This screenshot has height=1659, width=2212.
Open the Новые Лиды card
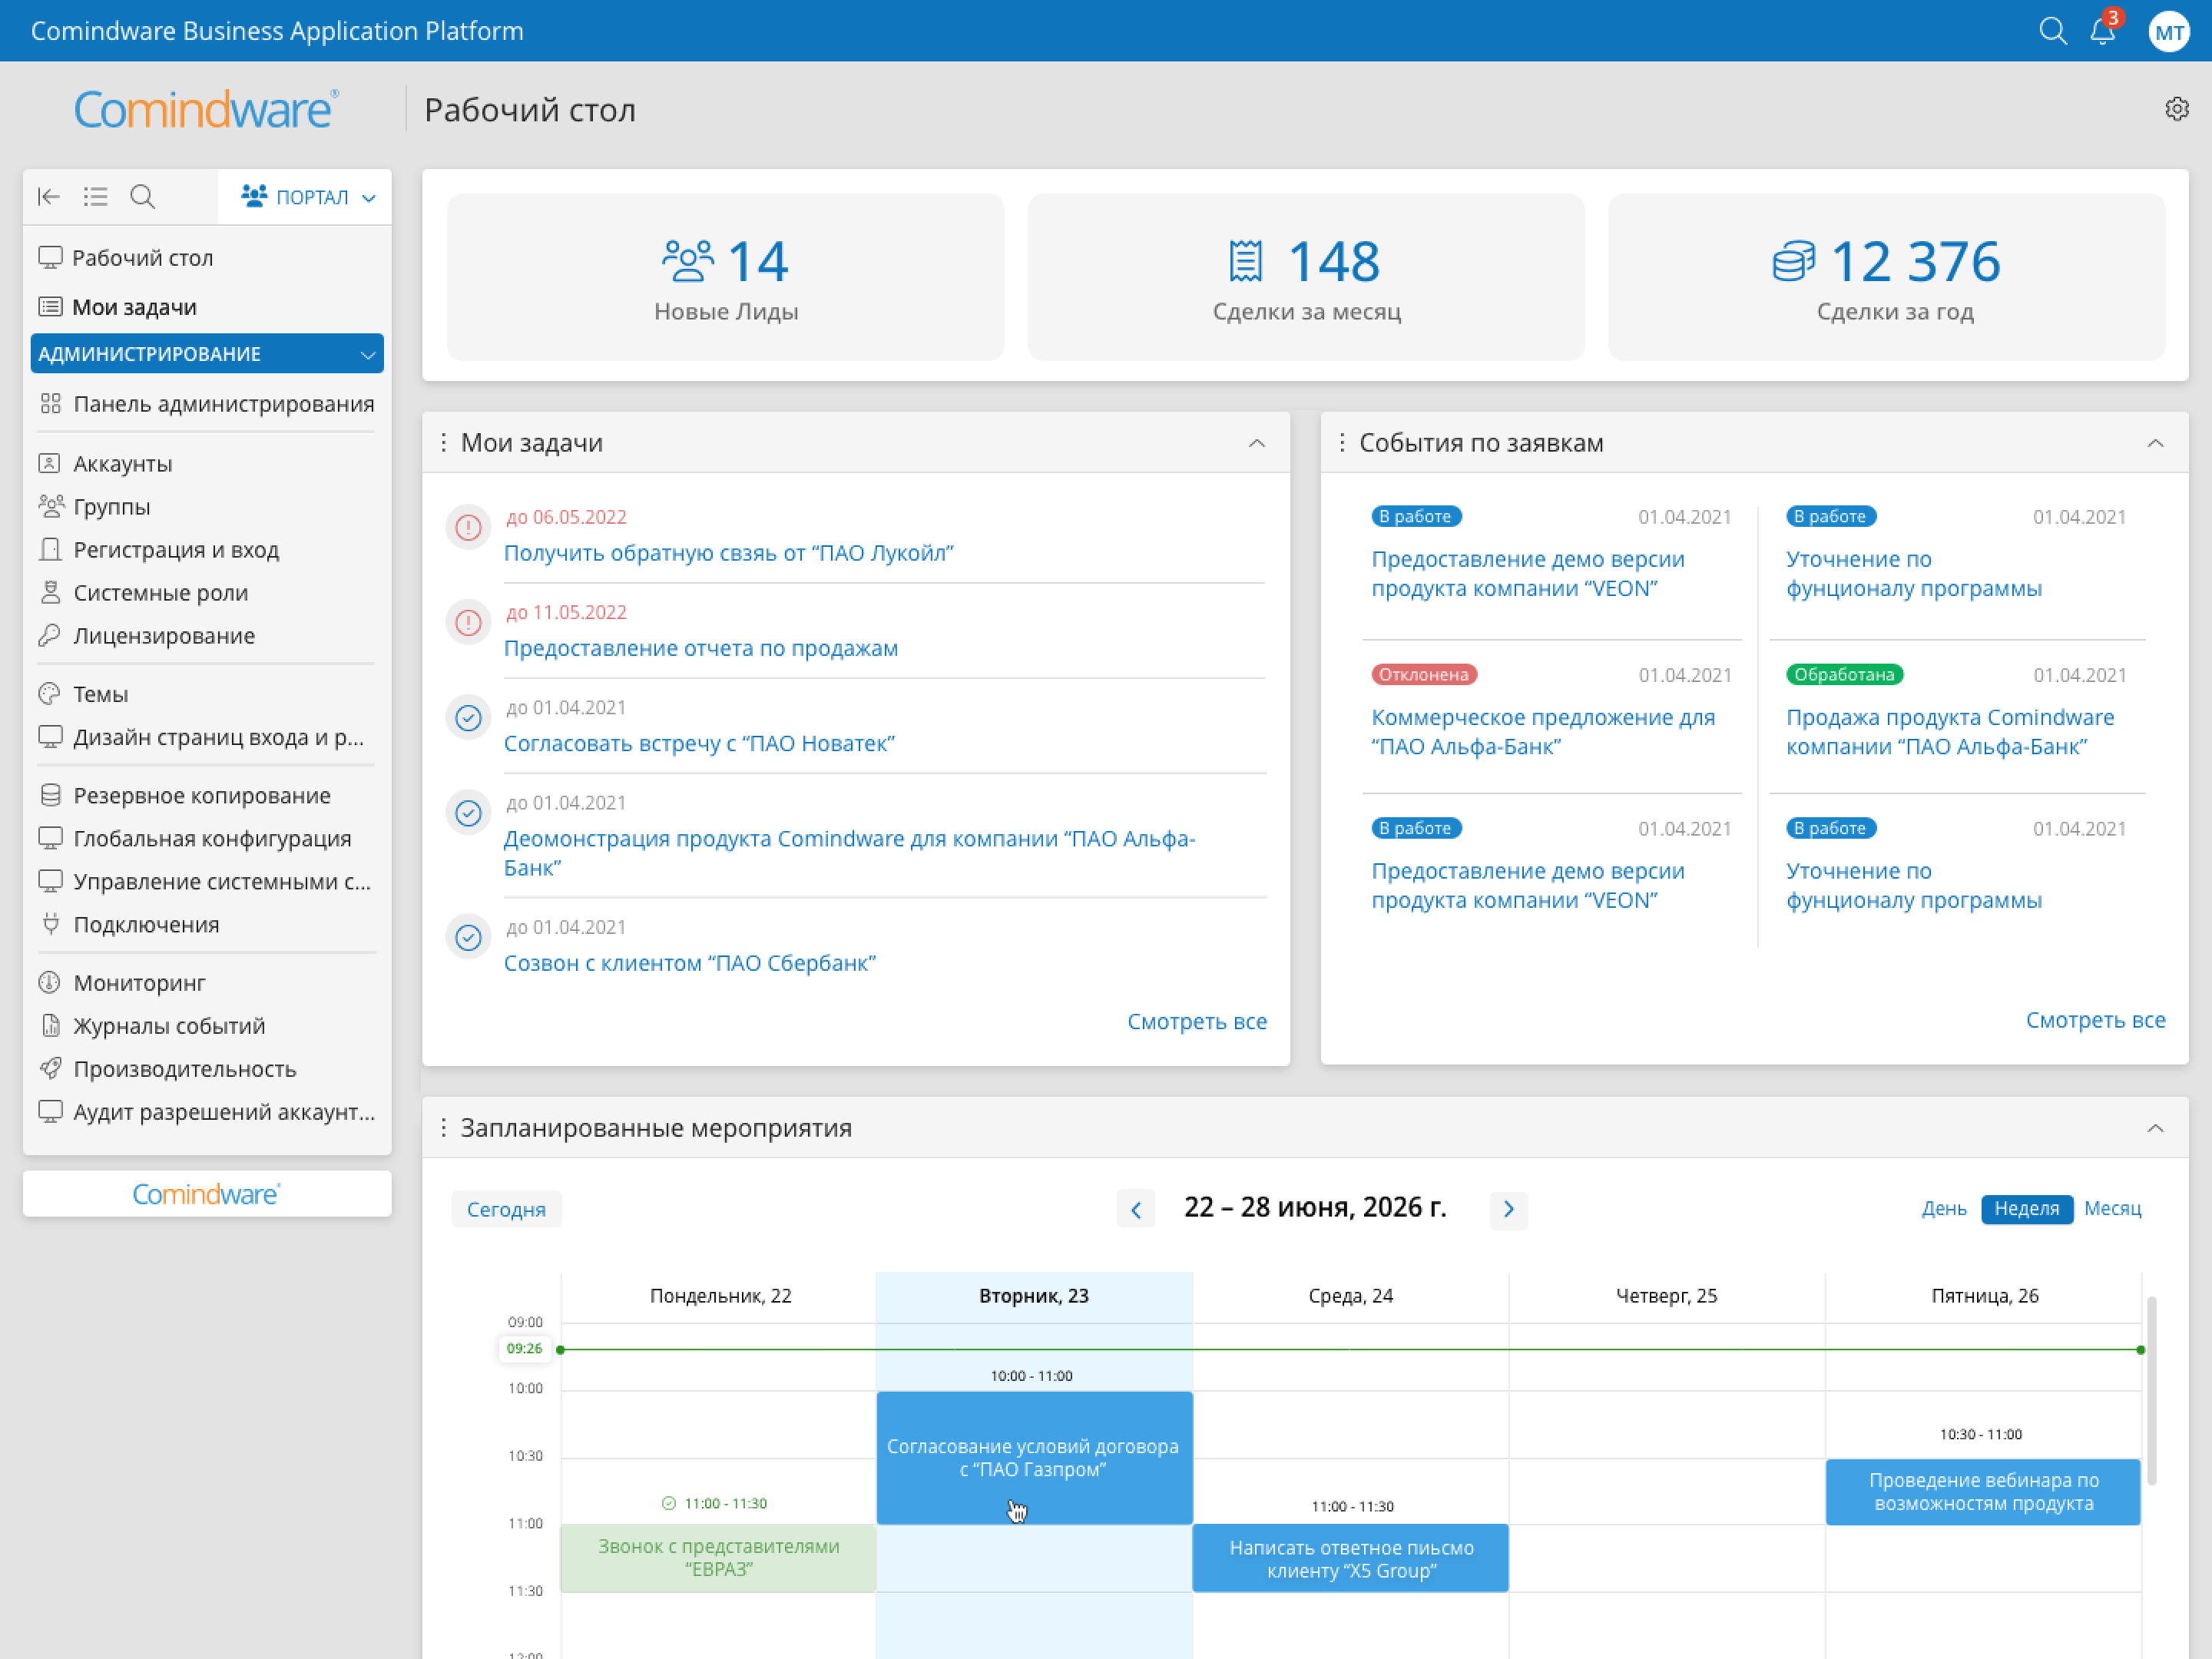tap(725, 277)
